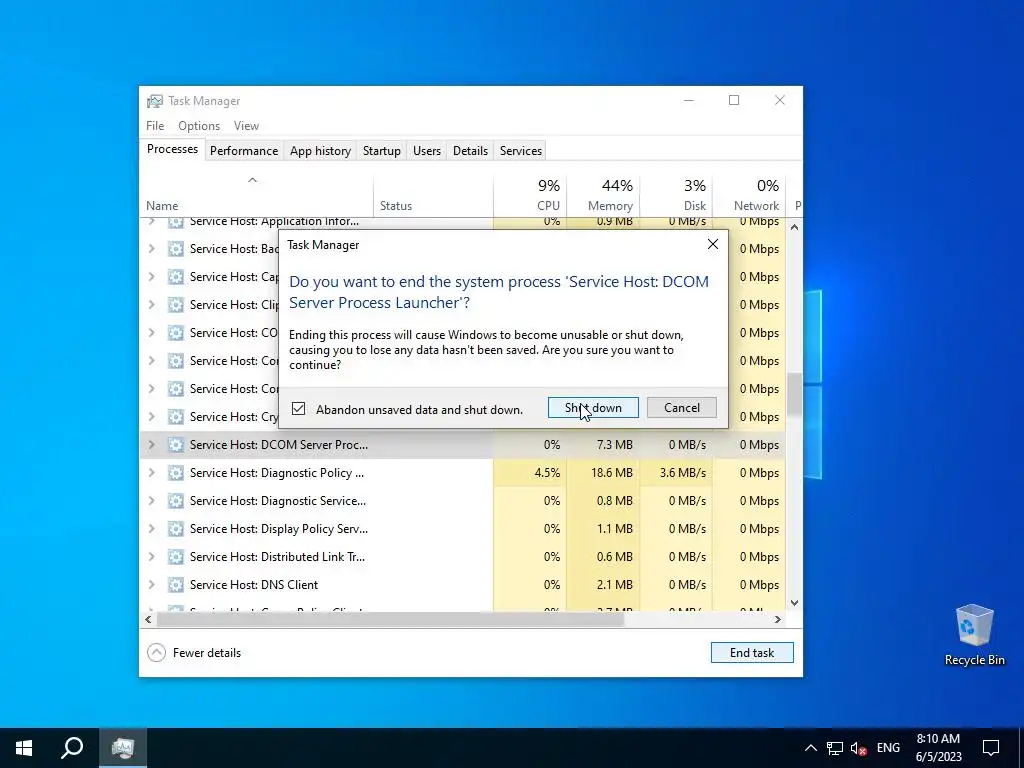This screenshot has height=768, width=1024.
Task: Open the Windows Start menu
Action: [24, 748]
